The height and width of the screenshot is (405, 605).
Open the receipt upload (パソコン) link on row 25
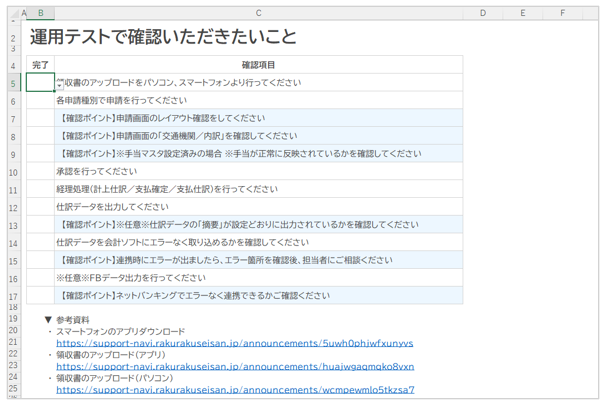click(x=234, y=390)
